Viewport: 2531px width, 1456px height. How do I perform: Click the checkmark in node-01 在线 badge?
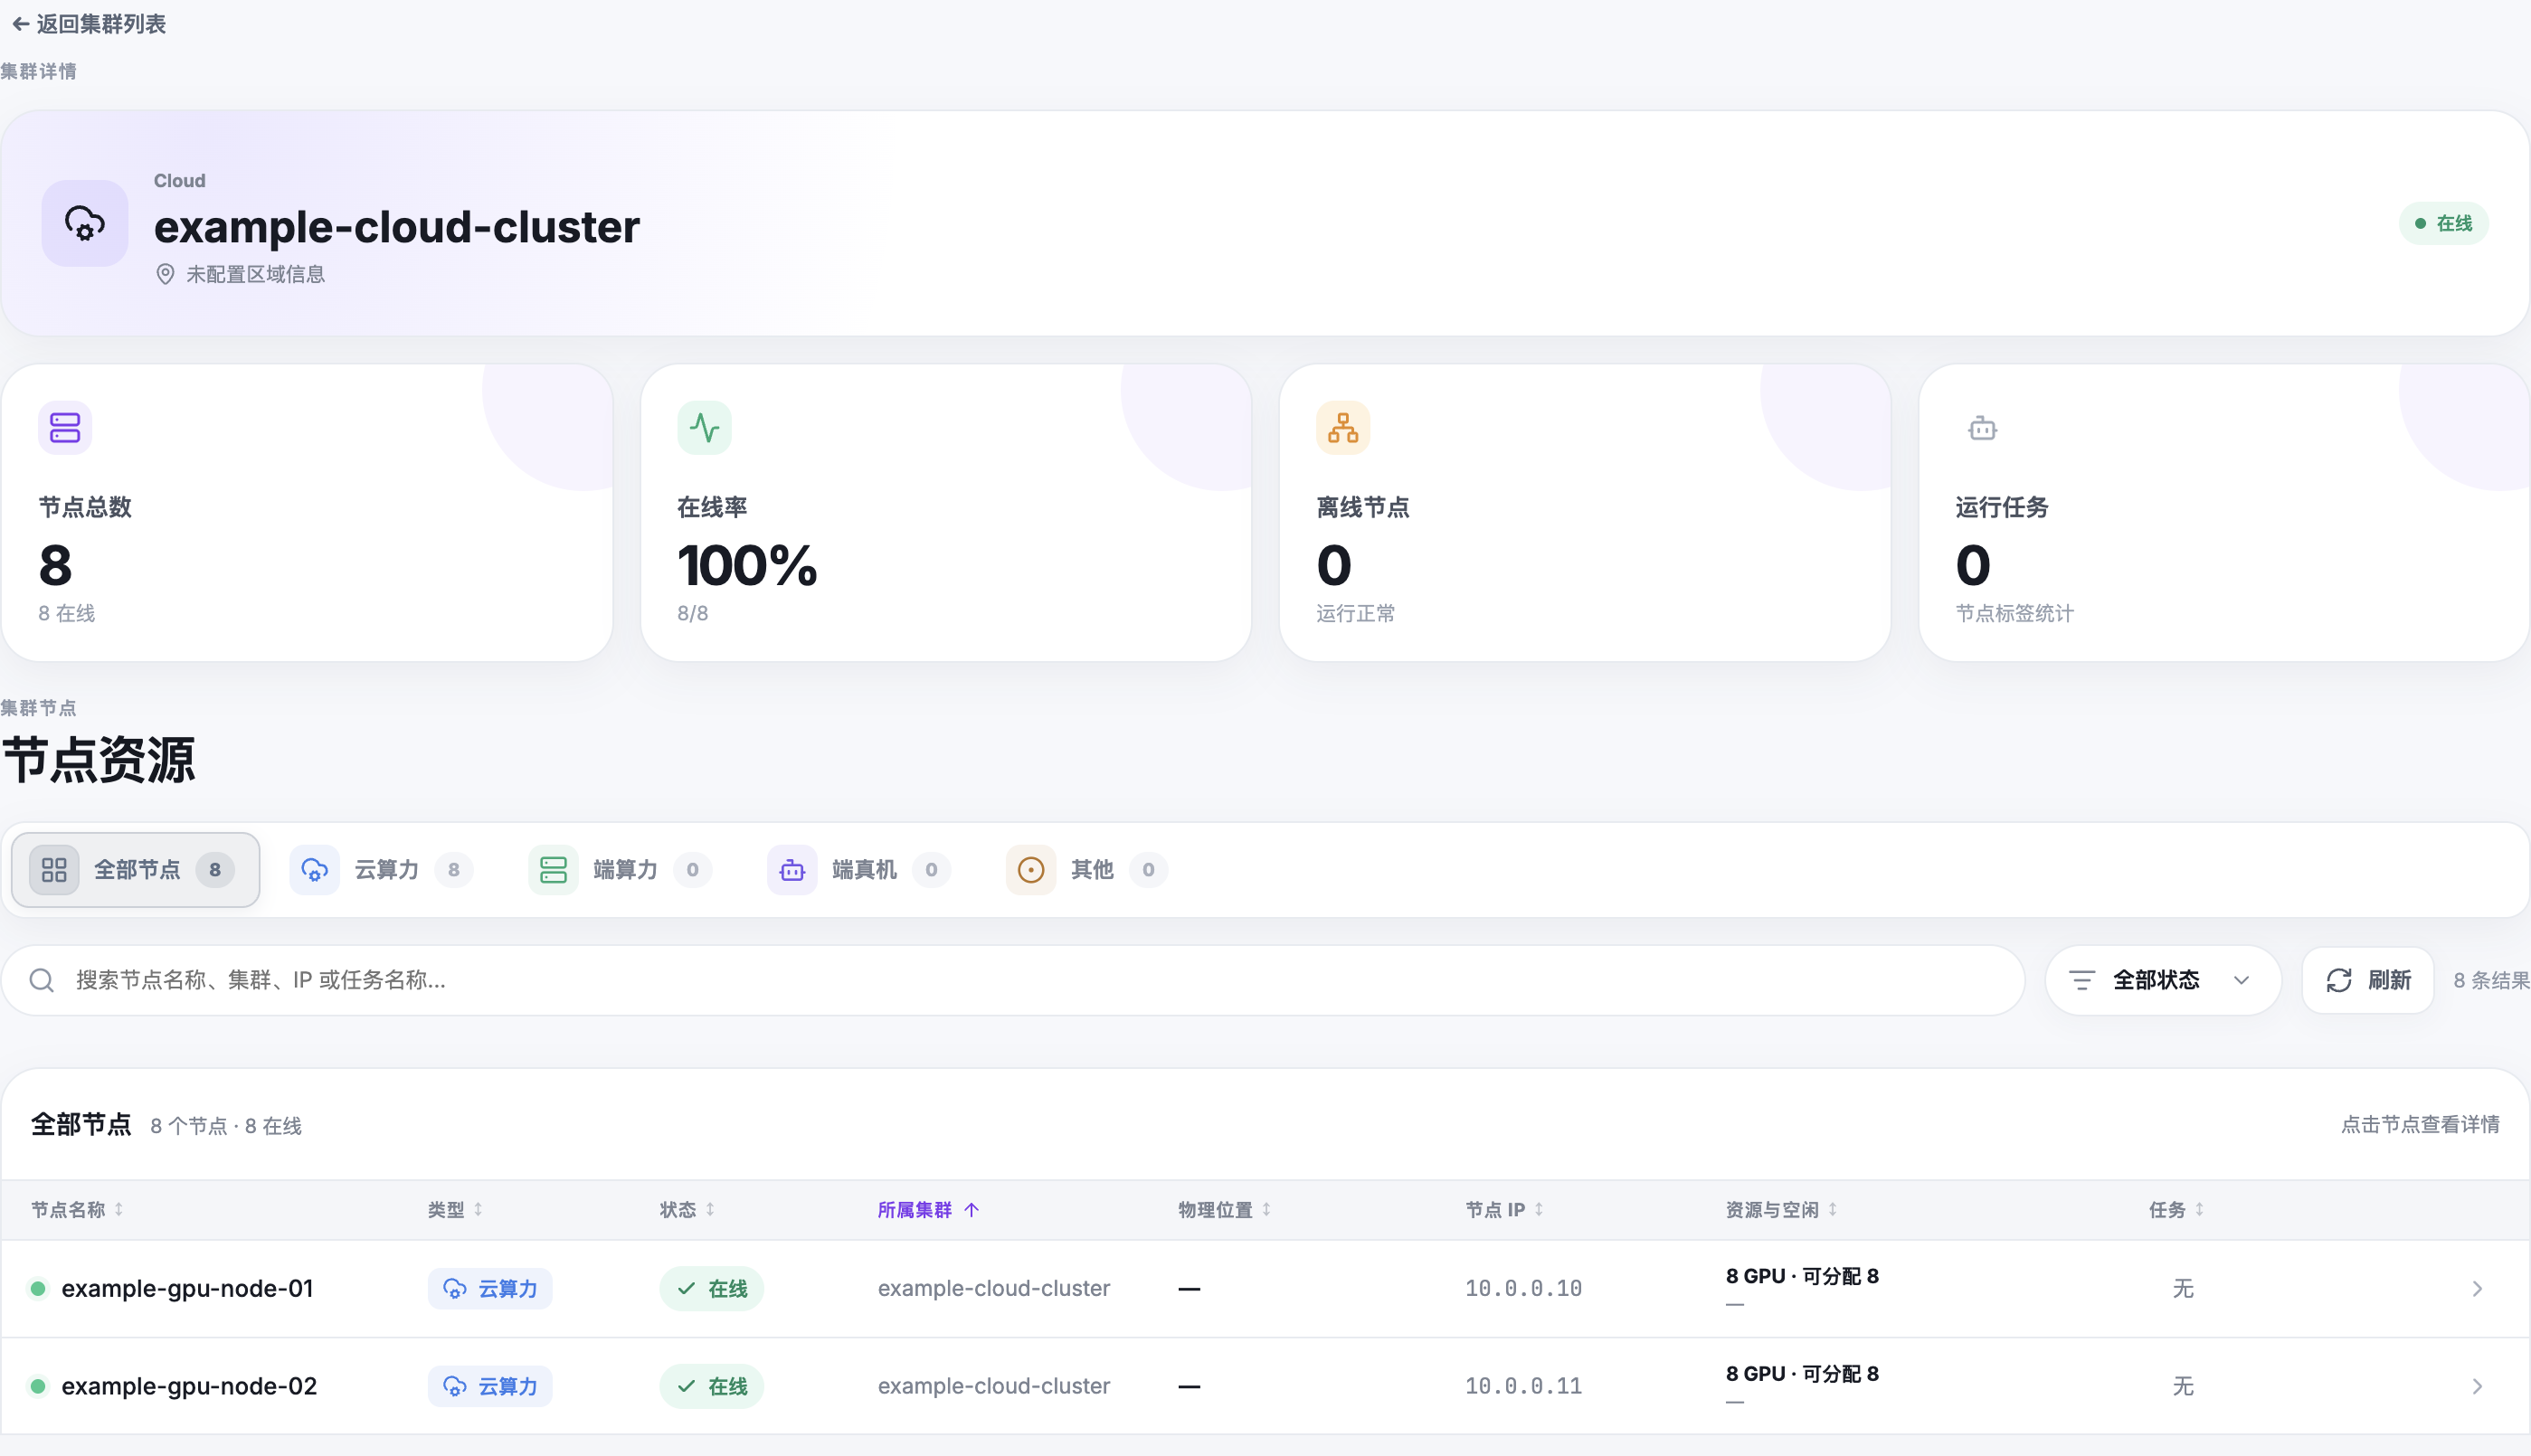(686, 1289)
